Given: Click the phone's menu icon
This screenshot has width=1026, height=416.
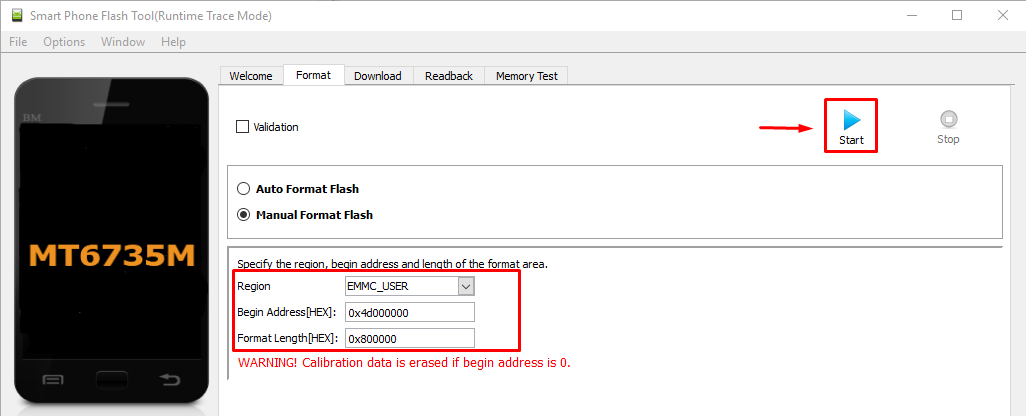Looking at the screenshot, I should click(x=53, y=379).
